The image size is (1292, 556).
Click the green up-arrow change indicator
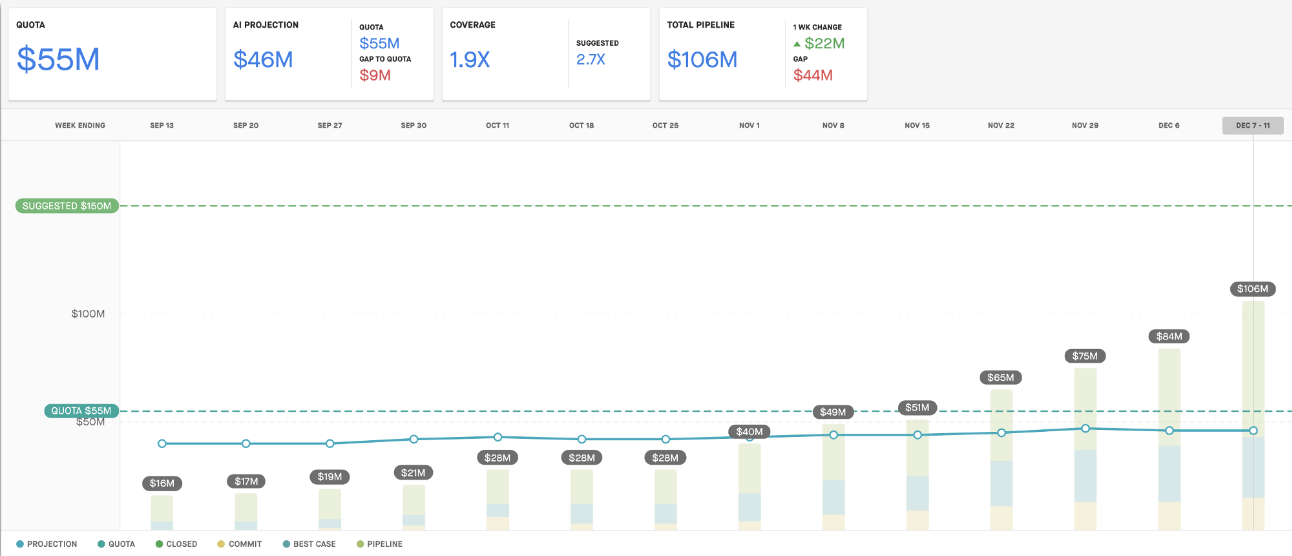click(x=796, y=43)
